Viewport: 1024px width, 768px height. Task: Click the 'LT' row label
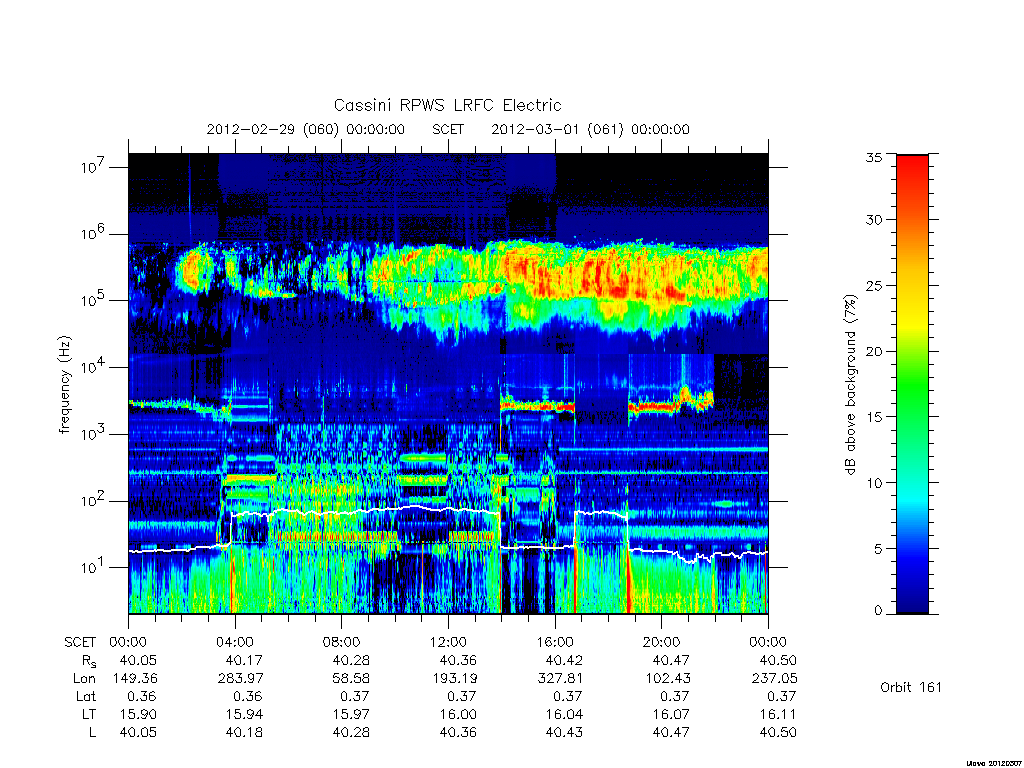[x=89, y=714]
